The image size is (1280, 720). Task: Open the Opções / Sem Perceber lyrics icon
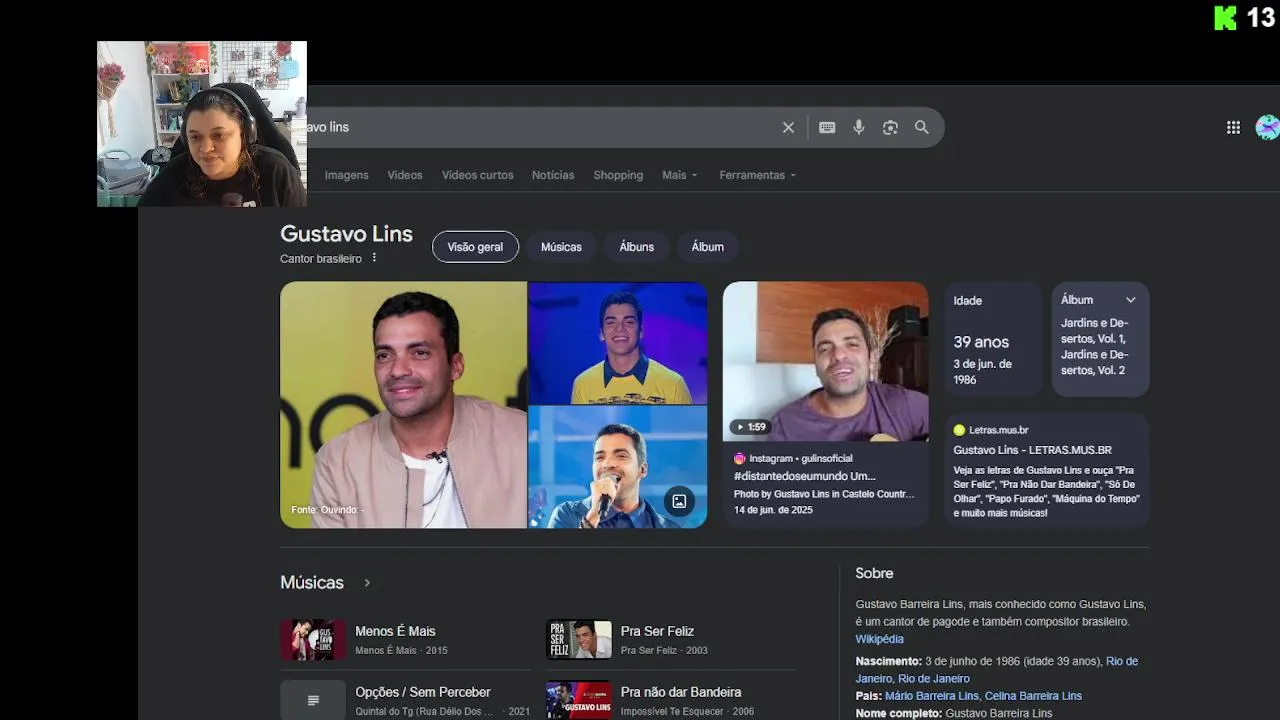pyautogui.click(x=313, y=700)
